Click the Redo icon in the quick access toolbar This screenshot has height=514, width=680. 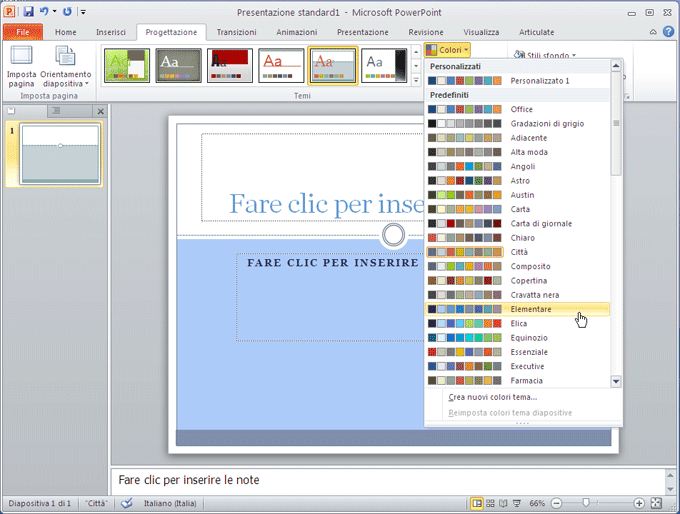(67, 12)
